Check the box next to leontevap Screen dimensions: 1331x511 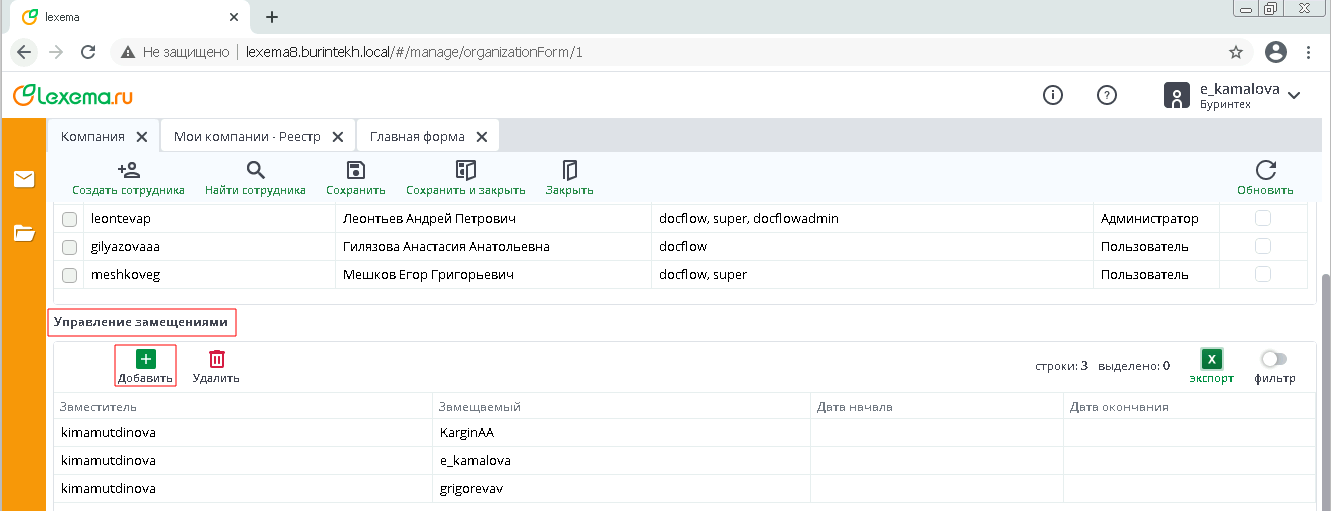[70, 219]
